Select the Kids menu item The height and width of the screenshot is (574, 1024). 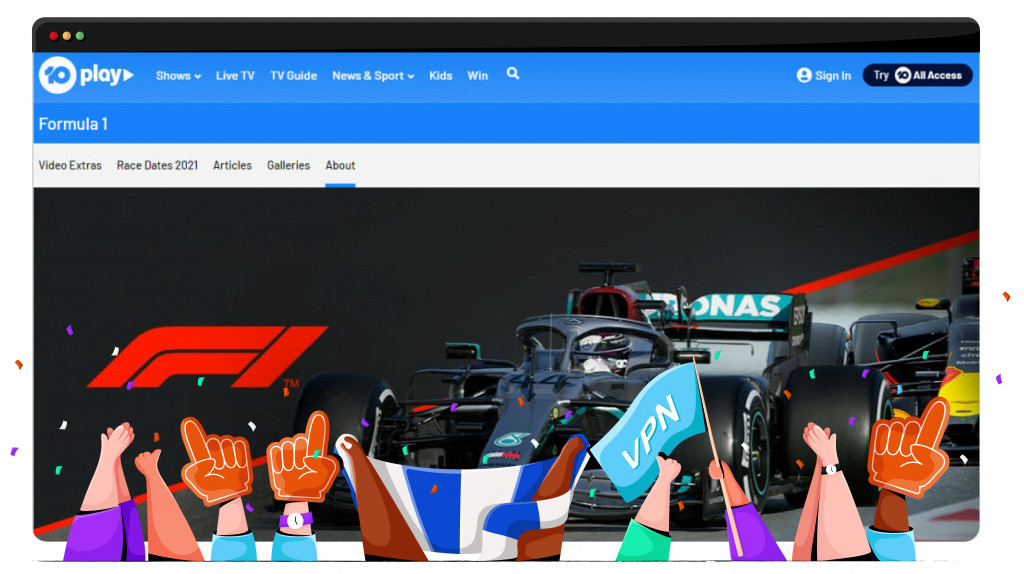coord(441,76)
